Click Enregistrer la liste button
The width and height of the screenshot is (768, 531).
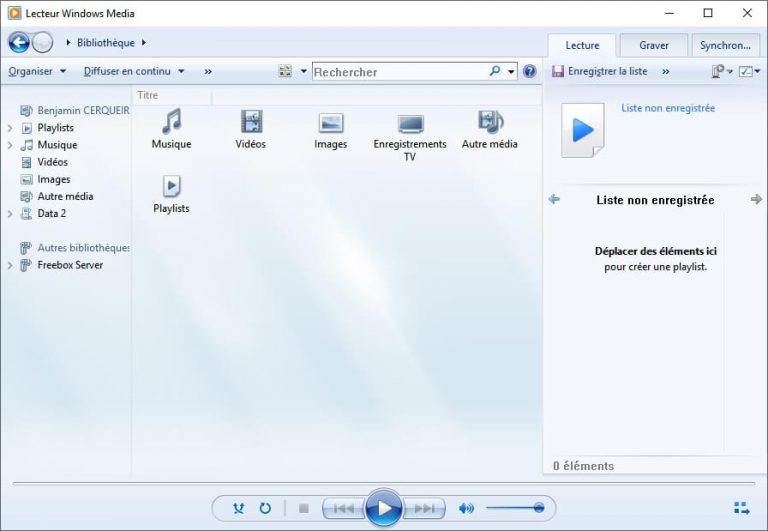(x=600, y=72)
